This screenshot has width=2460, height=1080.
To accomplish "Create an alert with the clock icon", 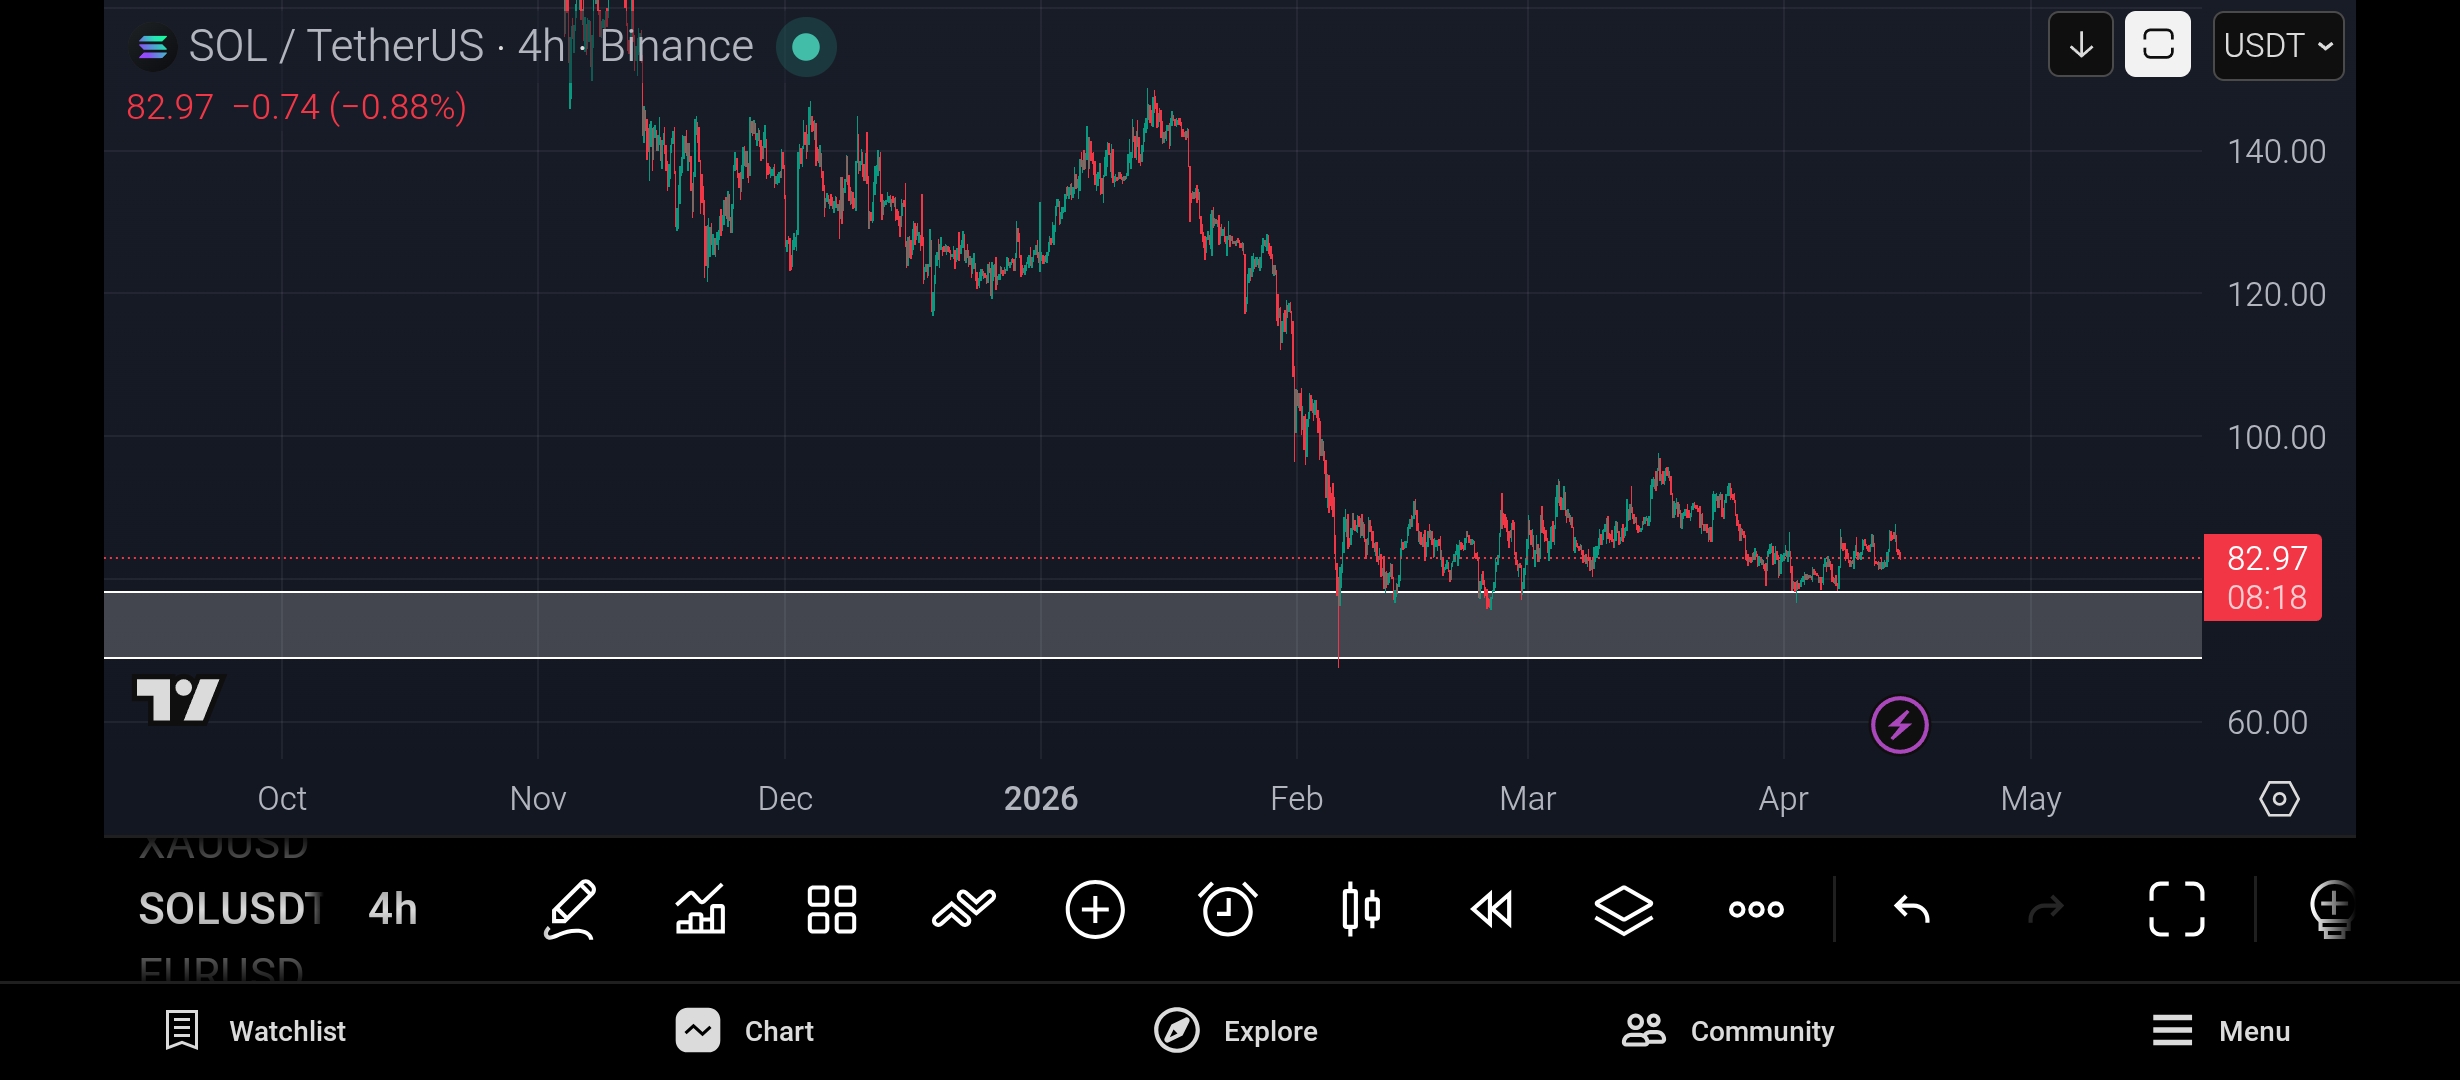I will (x=1227, y=909).
